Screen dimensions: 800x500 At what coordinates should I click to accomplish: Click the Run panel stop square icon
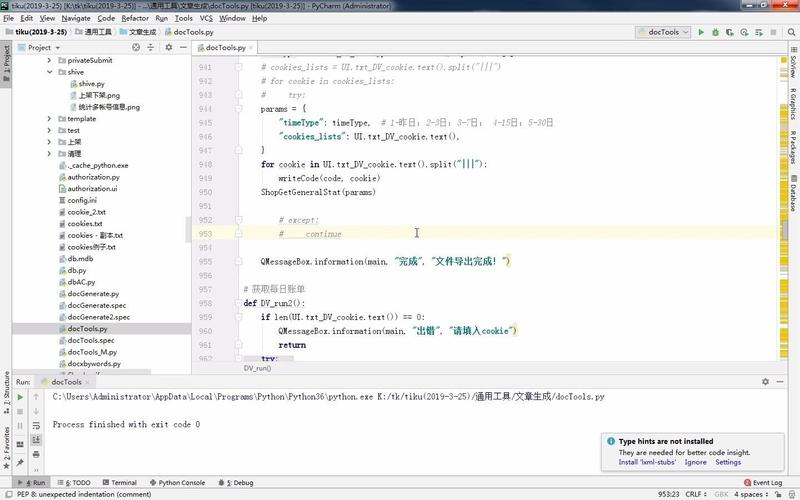tap(20, 411)
